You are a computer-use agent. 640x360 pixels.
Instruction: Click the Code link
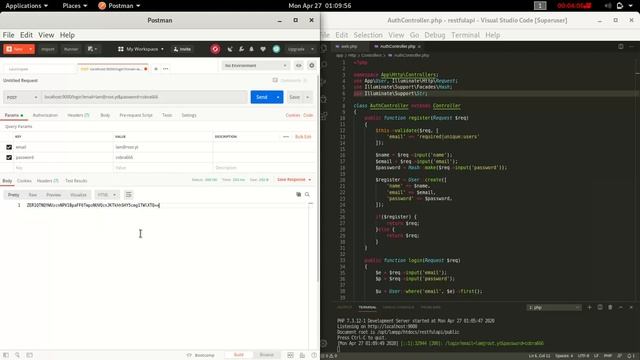308,116
